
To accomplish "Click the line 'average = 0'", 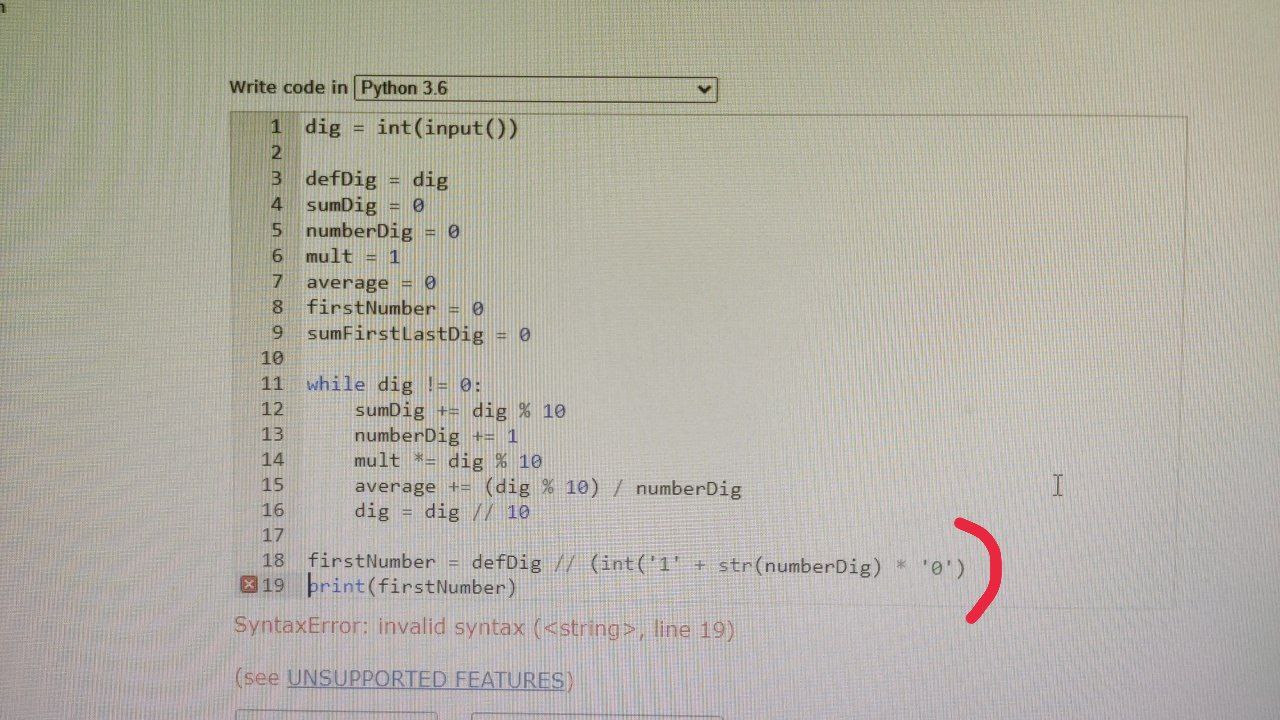I will pyautogui.click(x=370, y=283).
